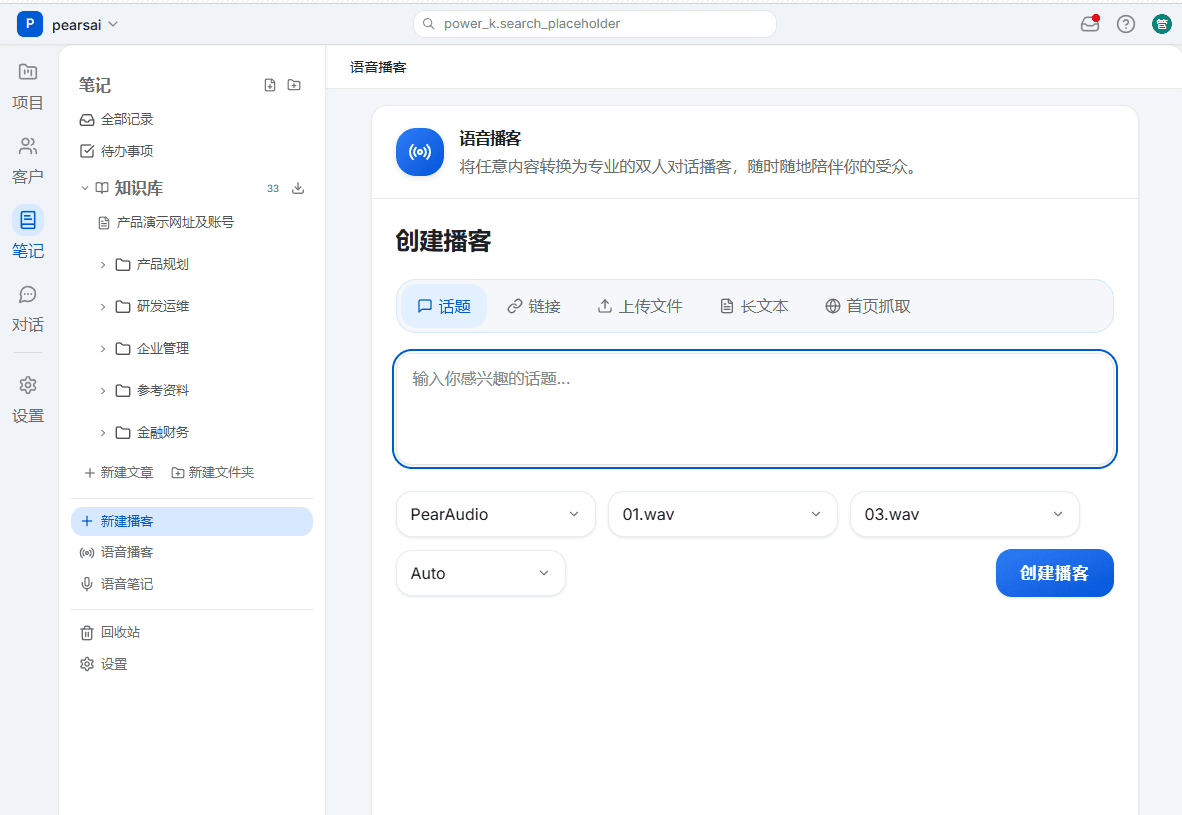Click the 新建文章 link

click(119, 472)
